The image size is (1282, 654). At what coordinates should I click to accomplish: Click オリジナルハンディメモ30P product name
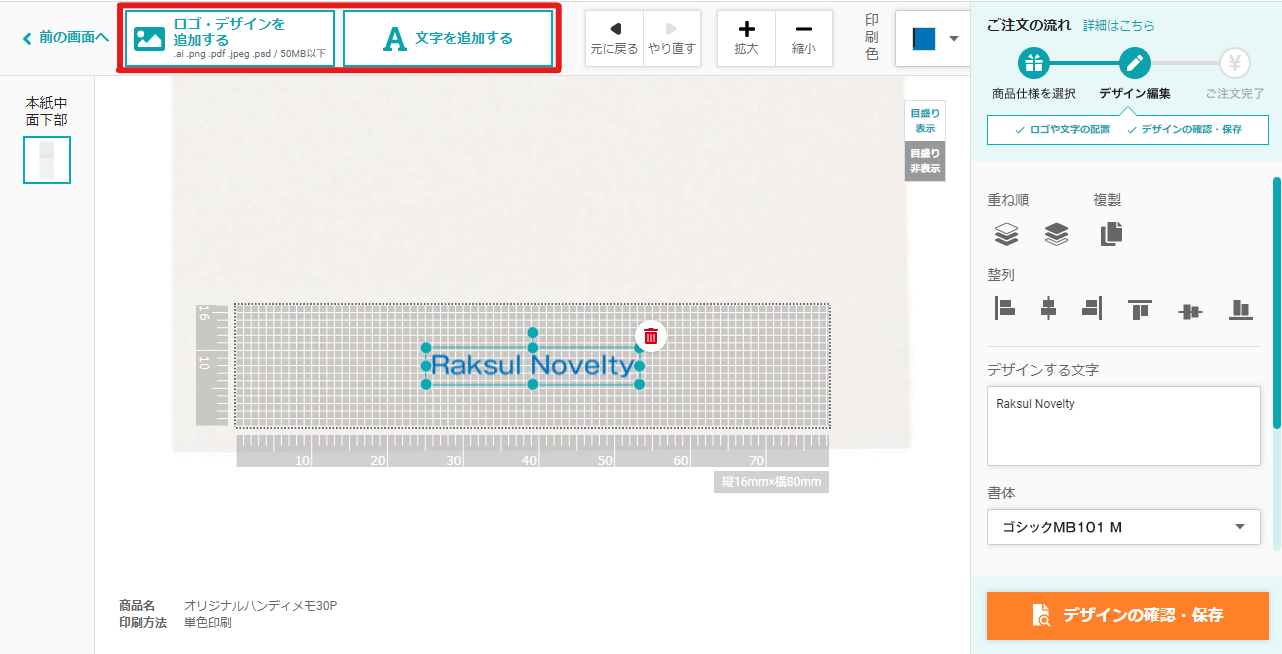coord(261,606)
